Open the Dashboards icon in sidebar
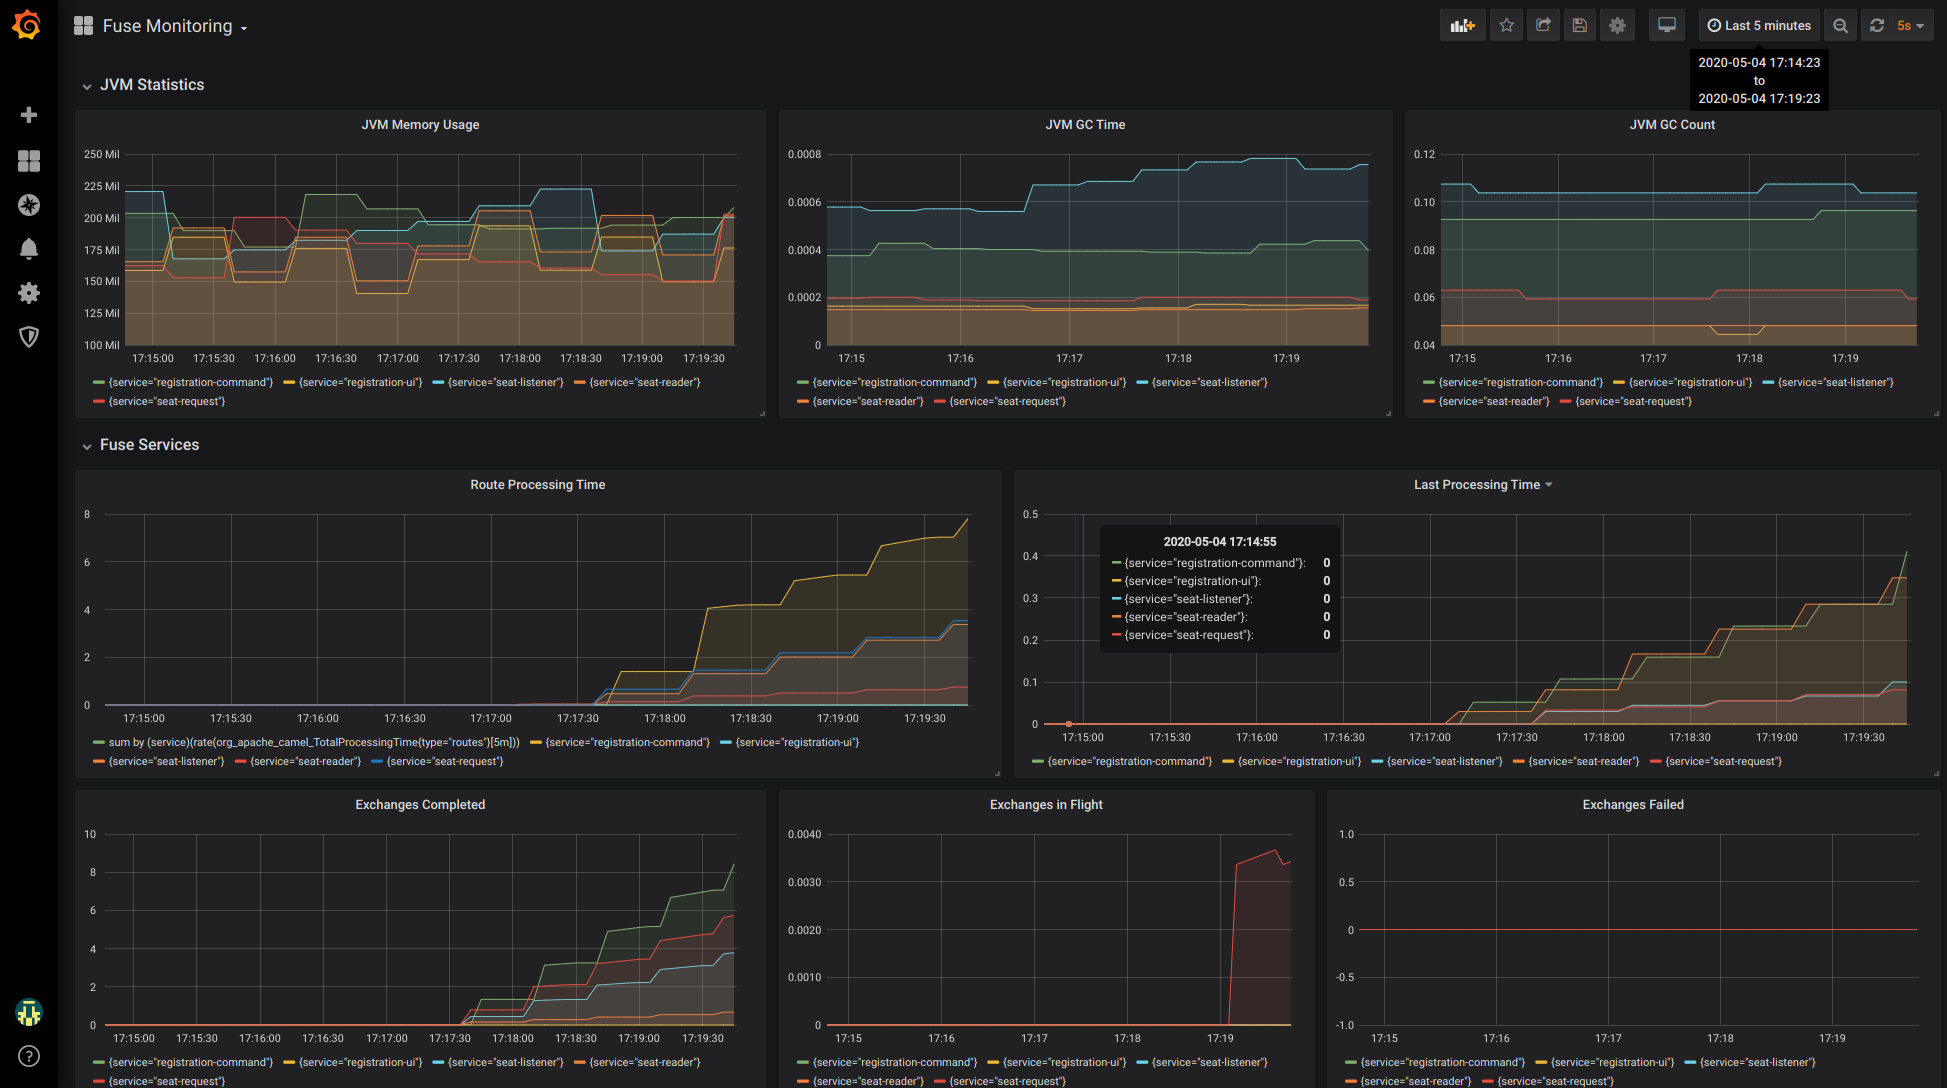The width and height of the screenshot is (1947, 1088). (x=29, y=160)
